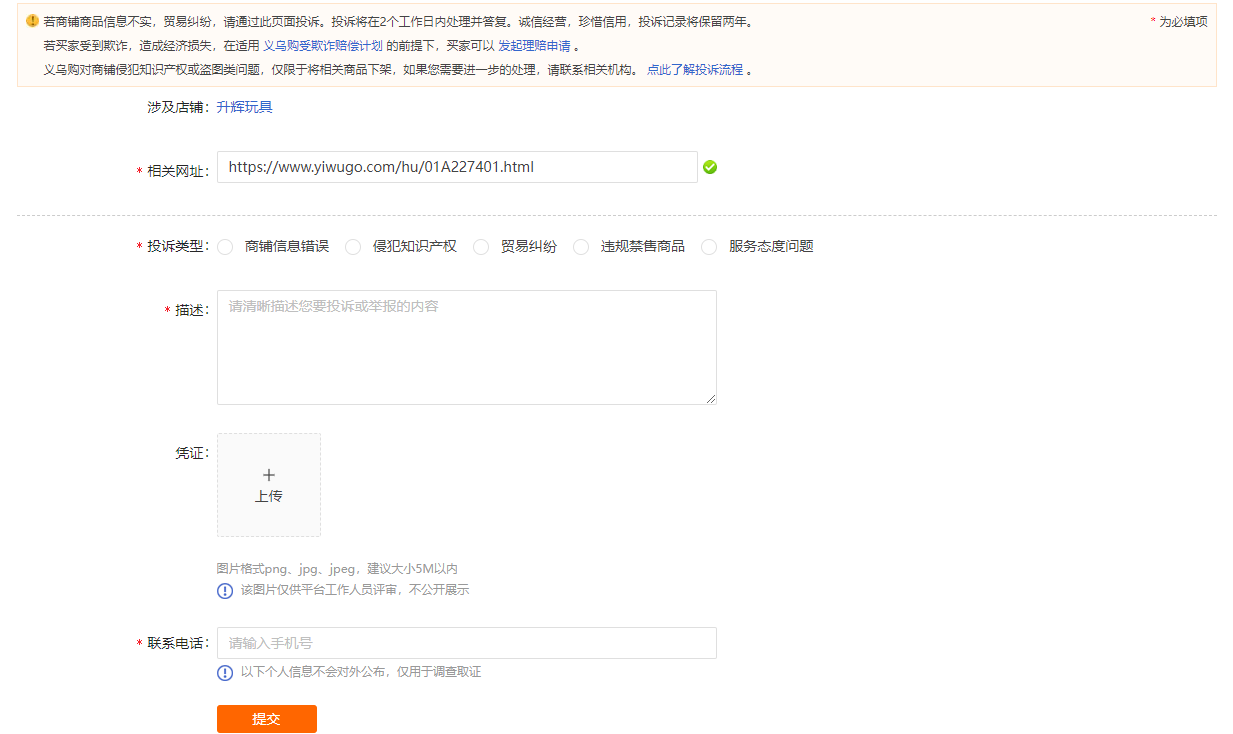Click the orange warning icon in the notice
Viewport: 1233px width, 734px height.
32,21
